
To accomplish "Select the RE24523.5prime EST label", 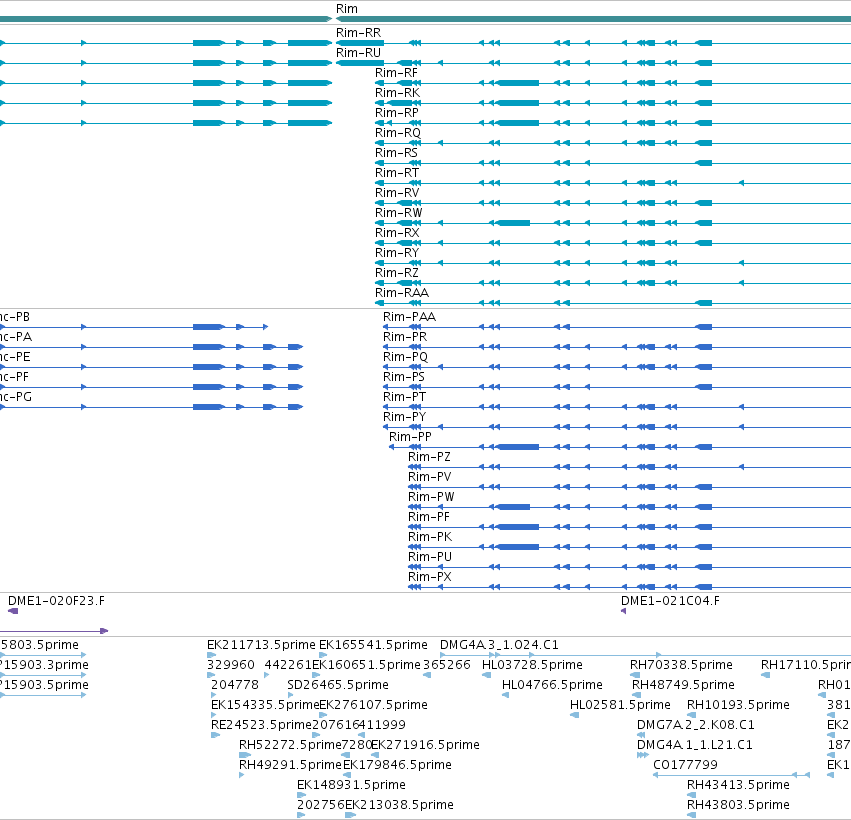I will pyautogui.click(x=262, y=725).
